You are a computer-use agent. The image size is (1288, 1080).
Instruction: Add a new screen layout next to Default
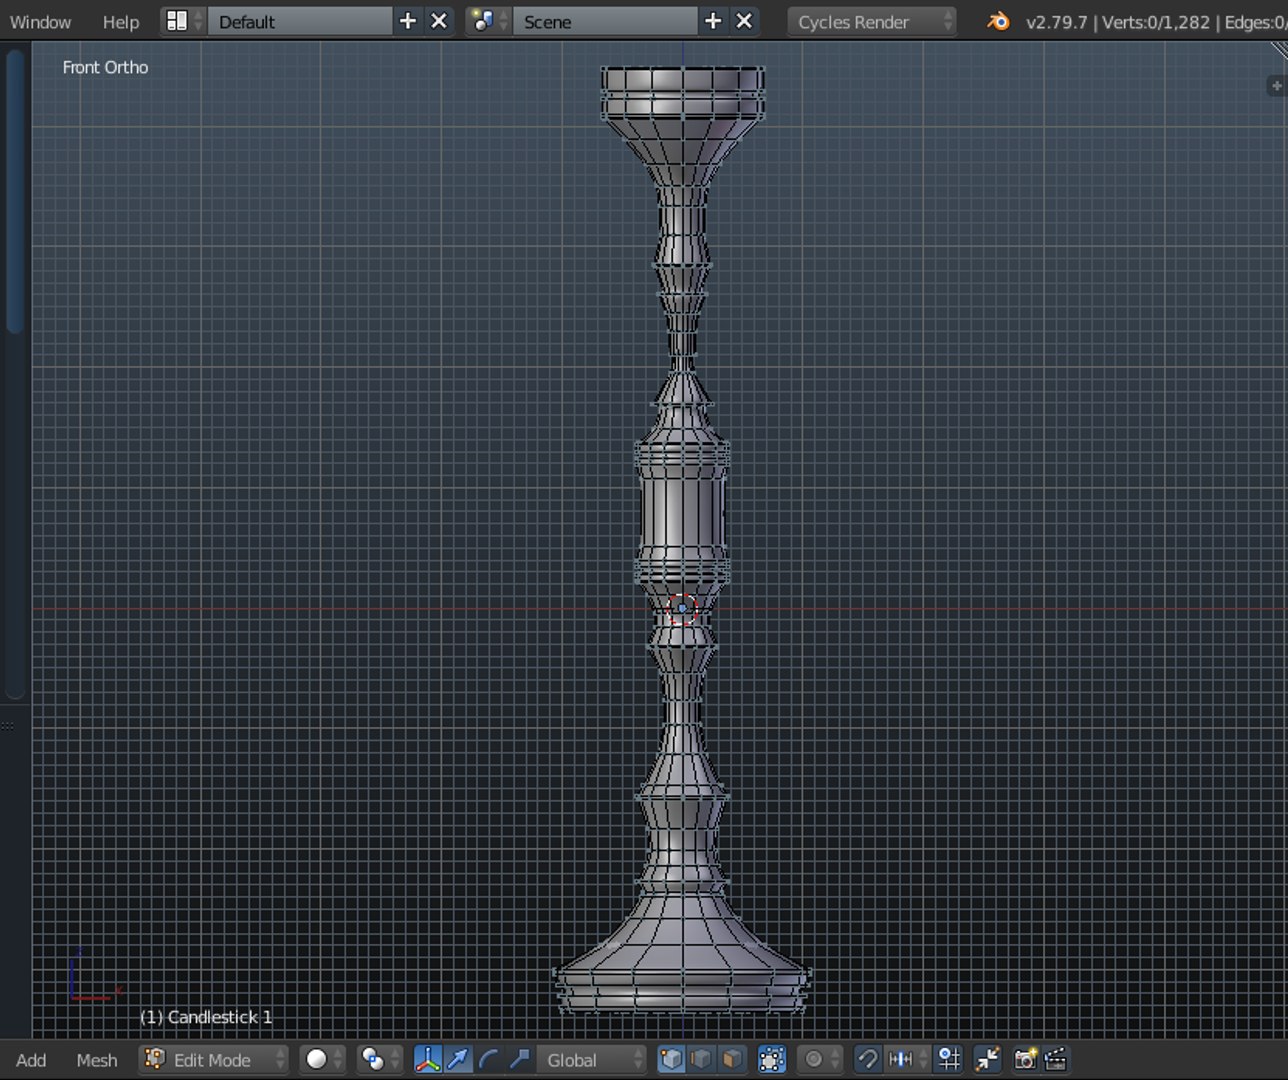point(408,21)
